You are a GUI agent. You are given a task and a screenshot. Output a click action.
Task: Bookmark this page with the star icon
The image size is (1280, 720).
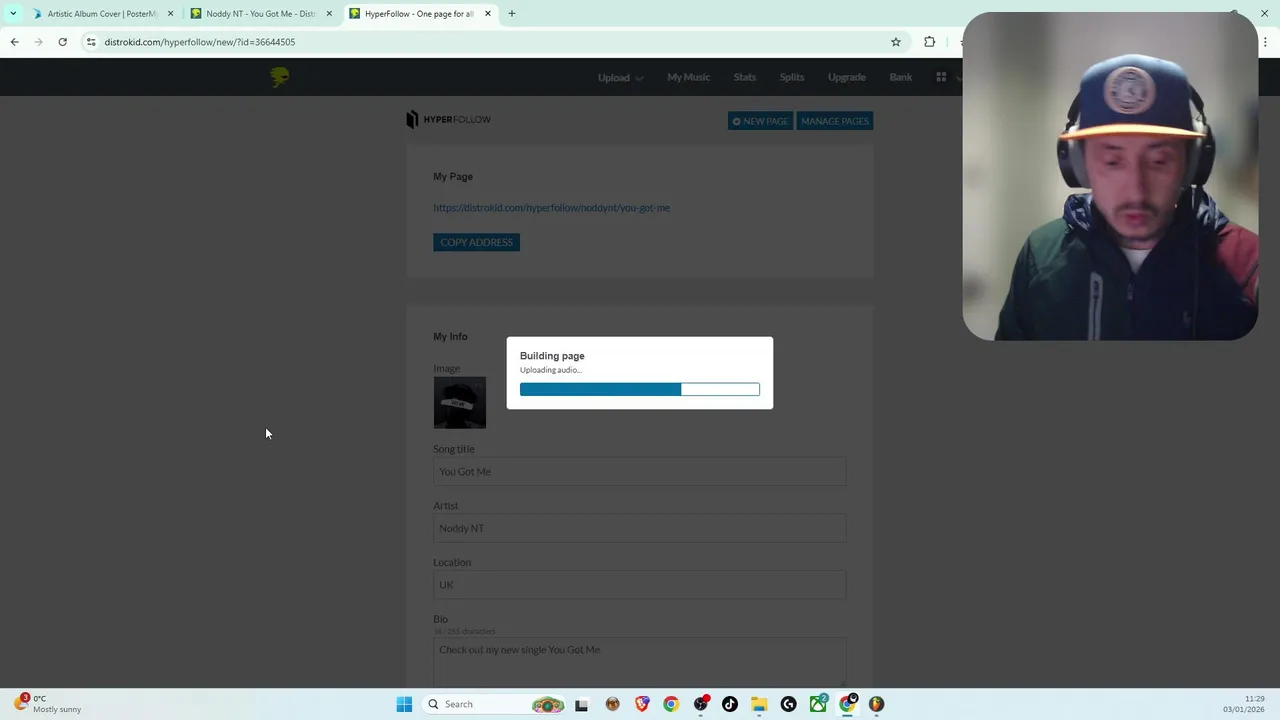point(896,42)
